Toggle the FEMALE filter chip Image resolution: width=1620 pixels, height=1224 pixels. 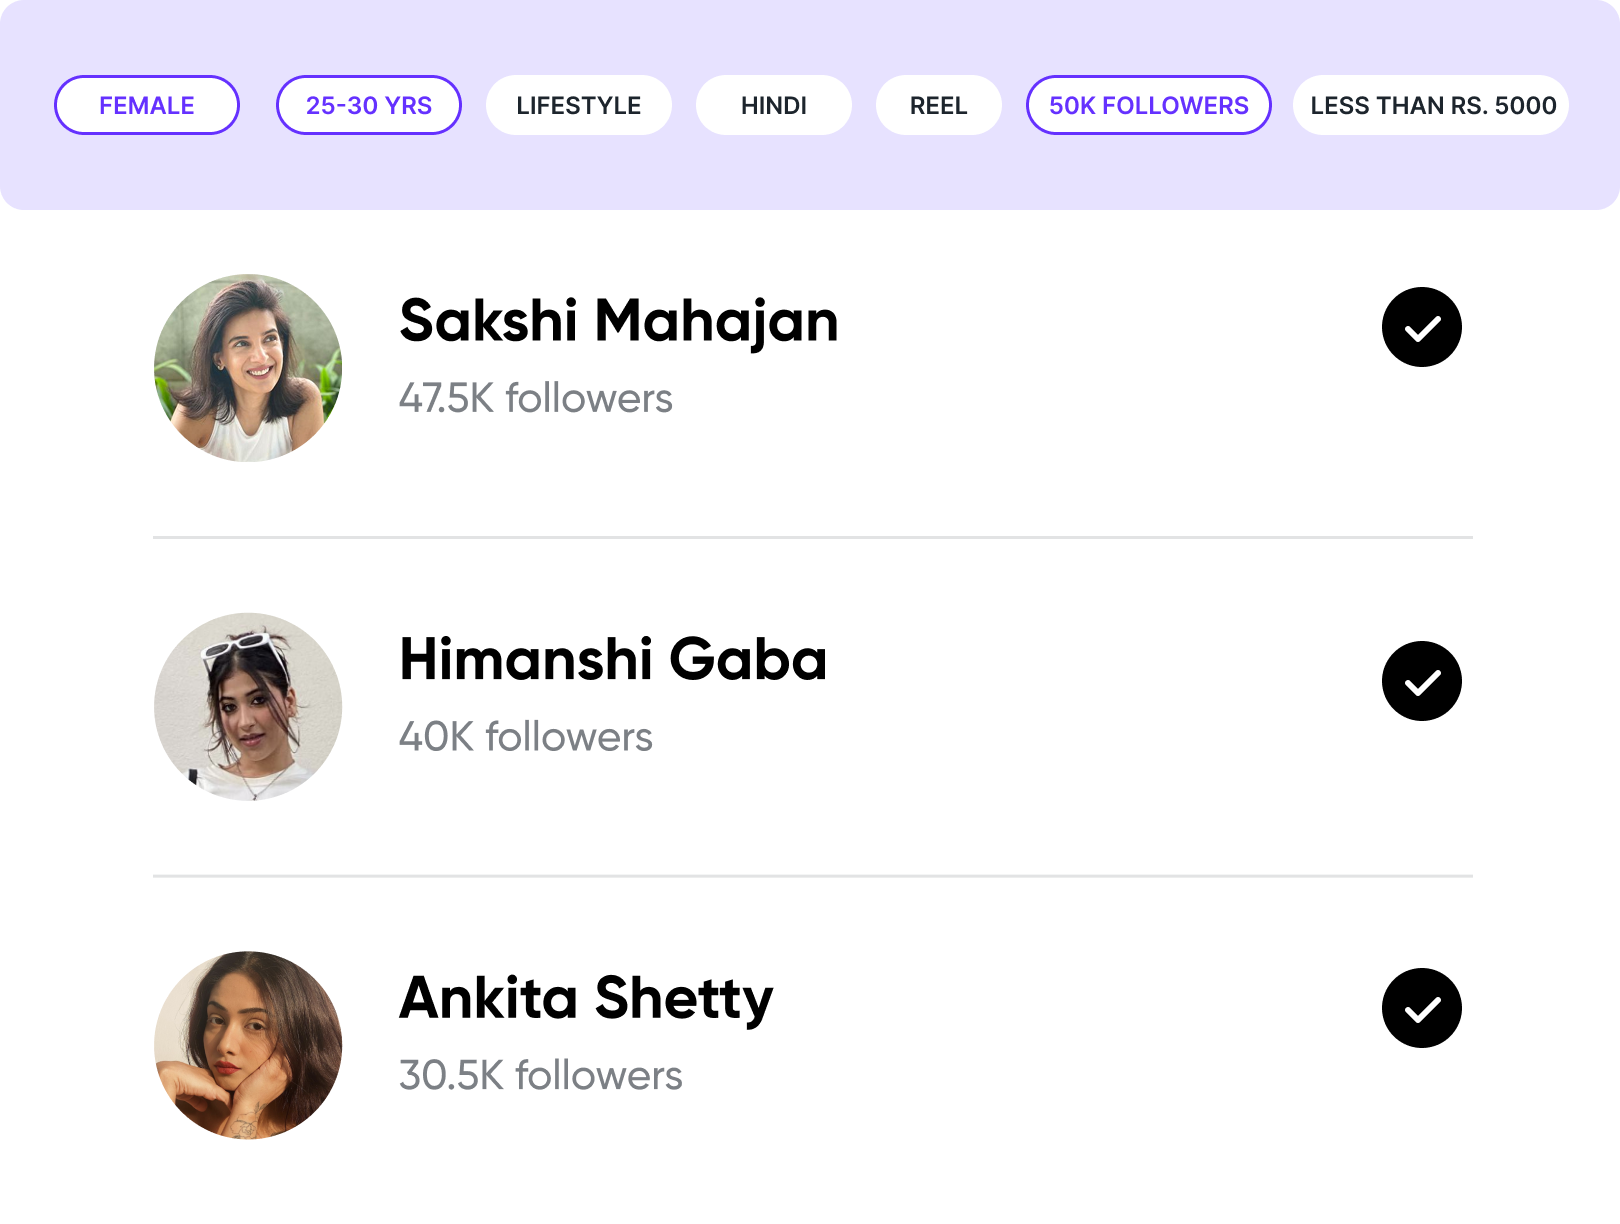tap(147, 105)
